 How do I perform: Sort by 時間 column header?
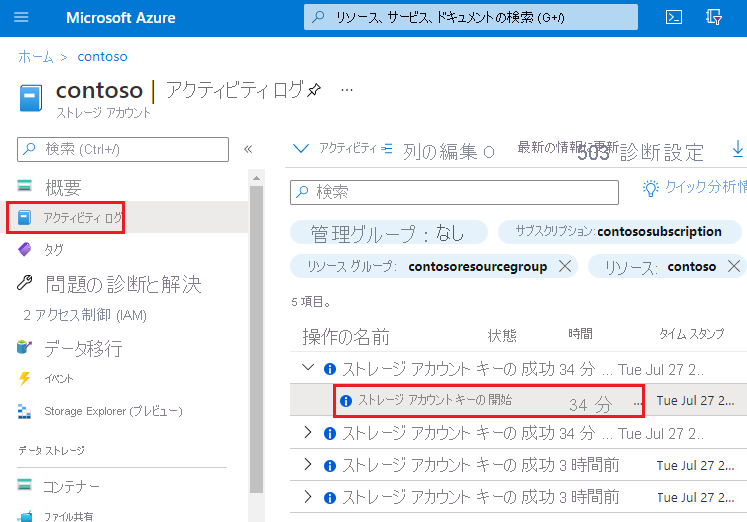click(580, 334)
